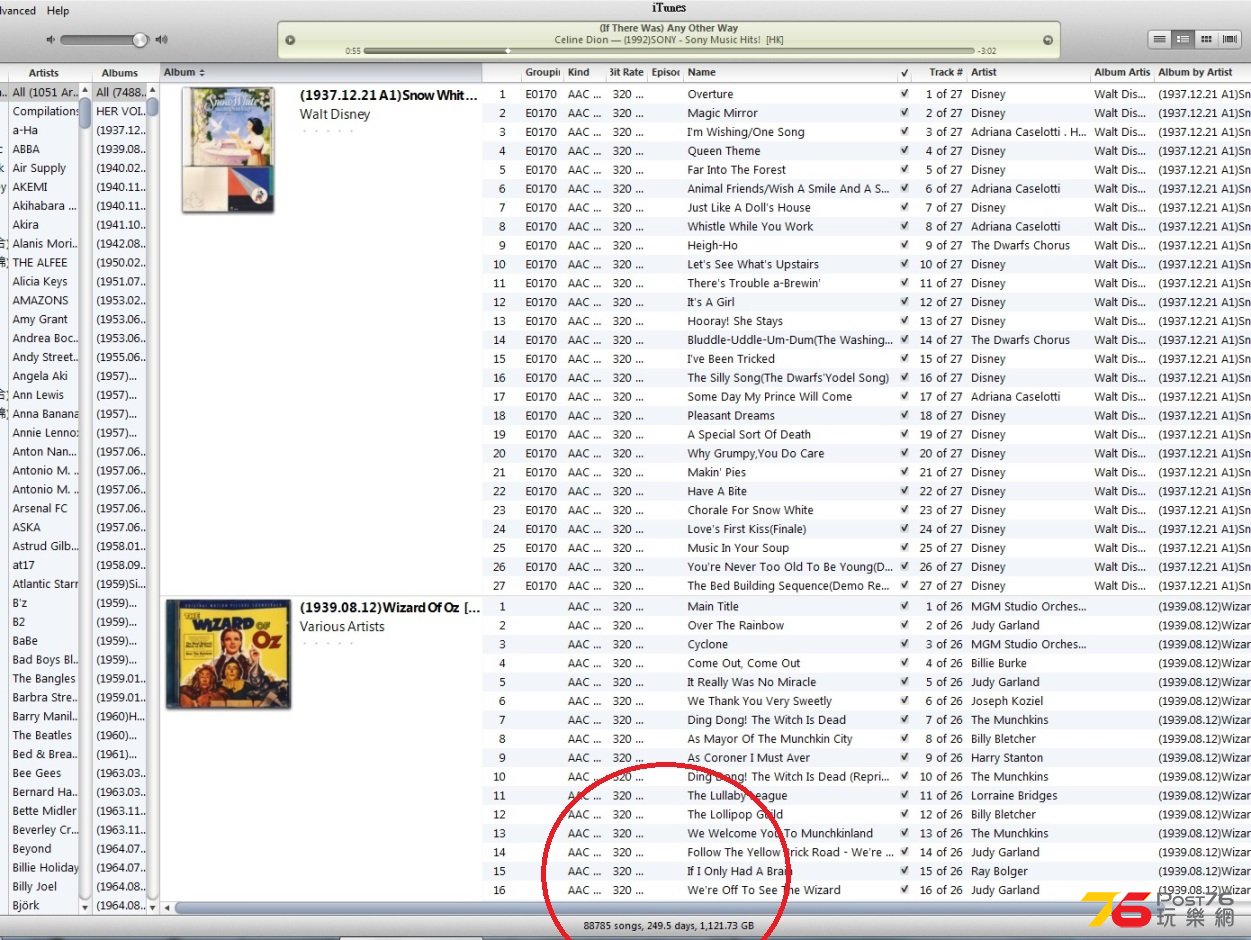Click the Artists list scroll-down arrow
Viewport: 1251px width, 940px height.
pos(85,907)
